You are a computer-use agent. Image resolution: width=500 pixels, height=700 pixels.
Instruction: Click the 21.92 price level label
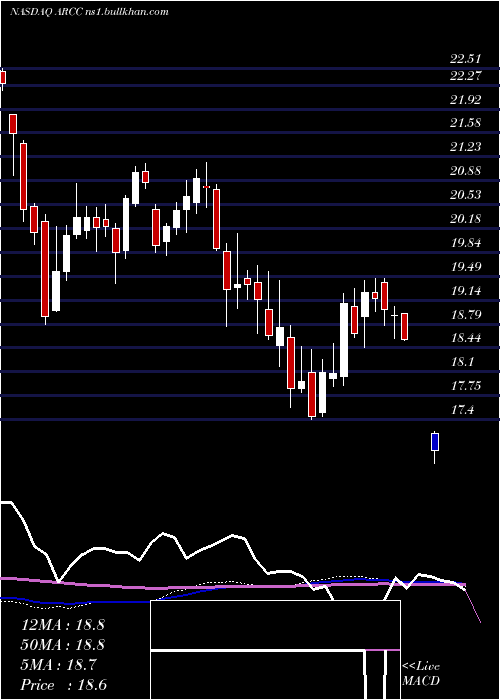tap(466, 100)
